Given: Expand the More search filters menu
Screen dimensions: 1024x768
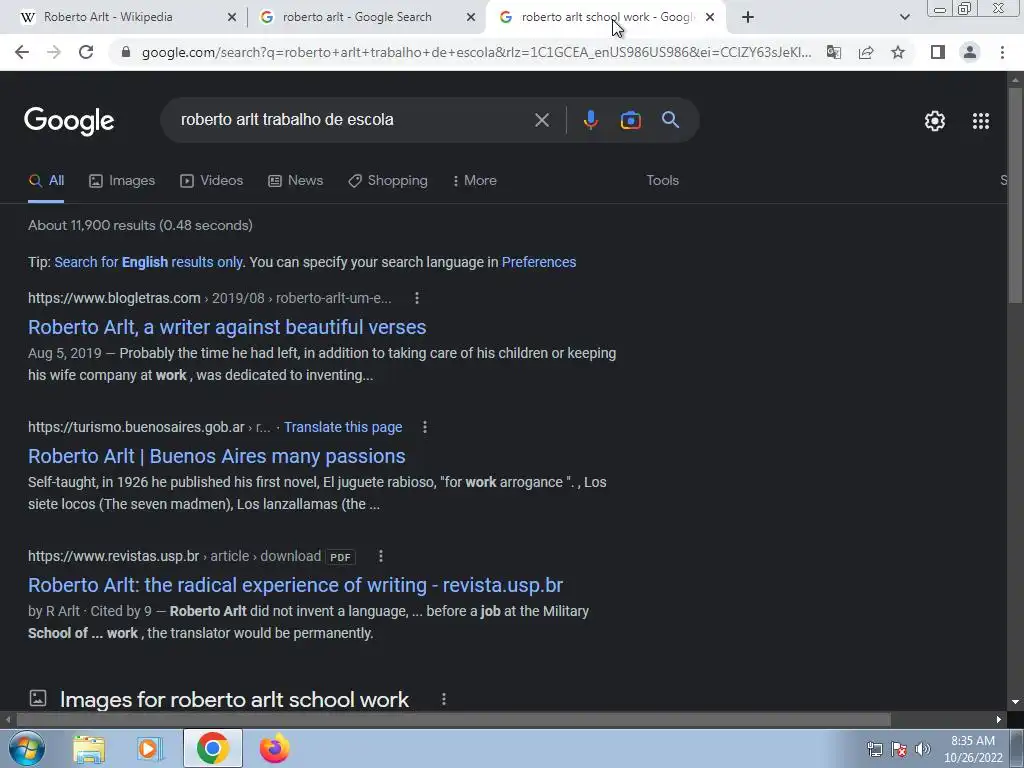Looking at the screenshot, I should [475, 181].
